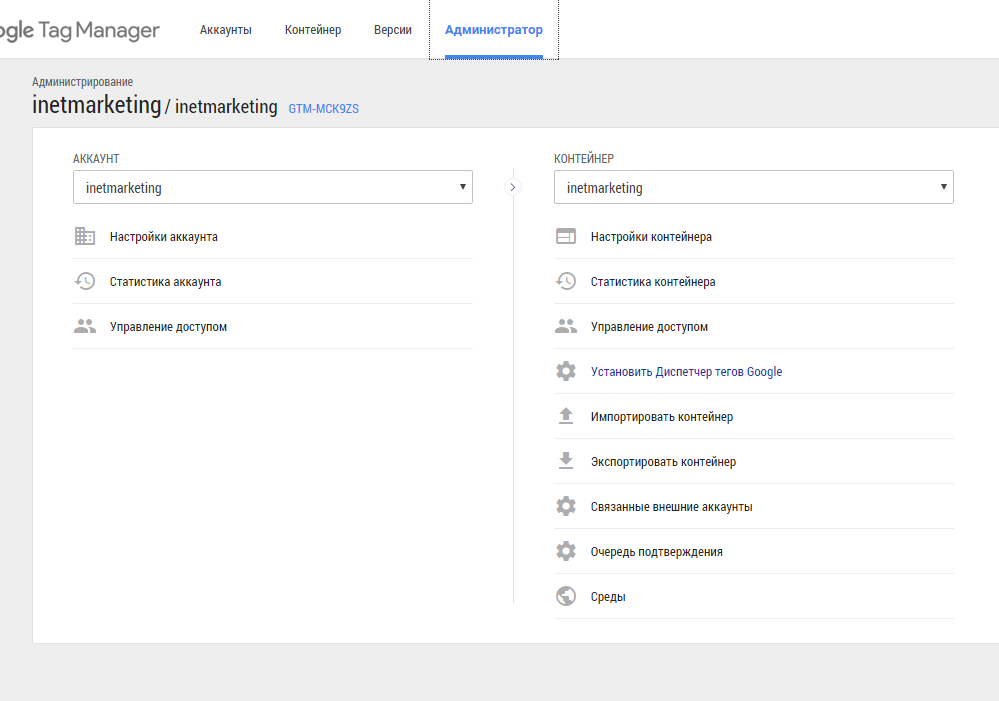
Task: Click the account access management people icon
Action: tap(85, 326)
